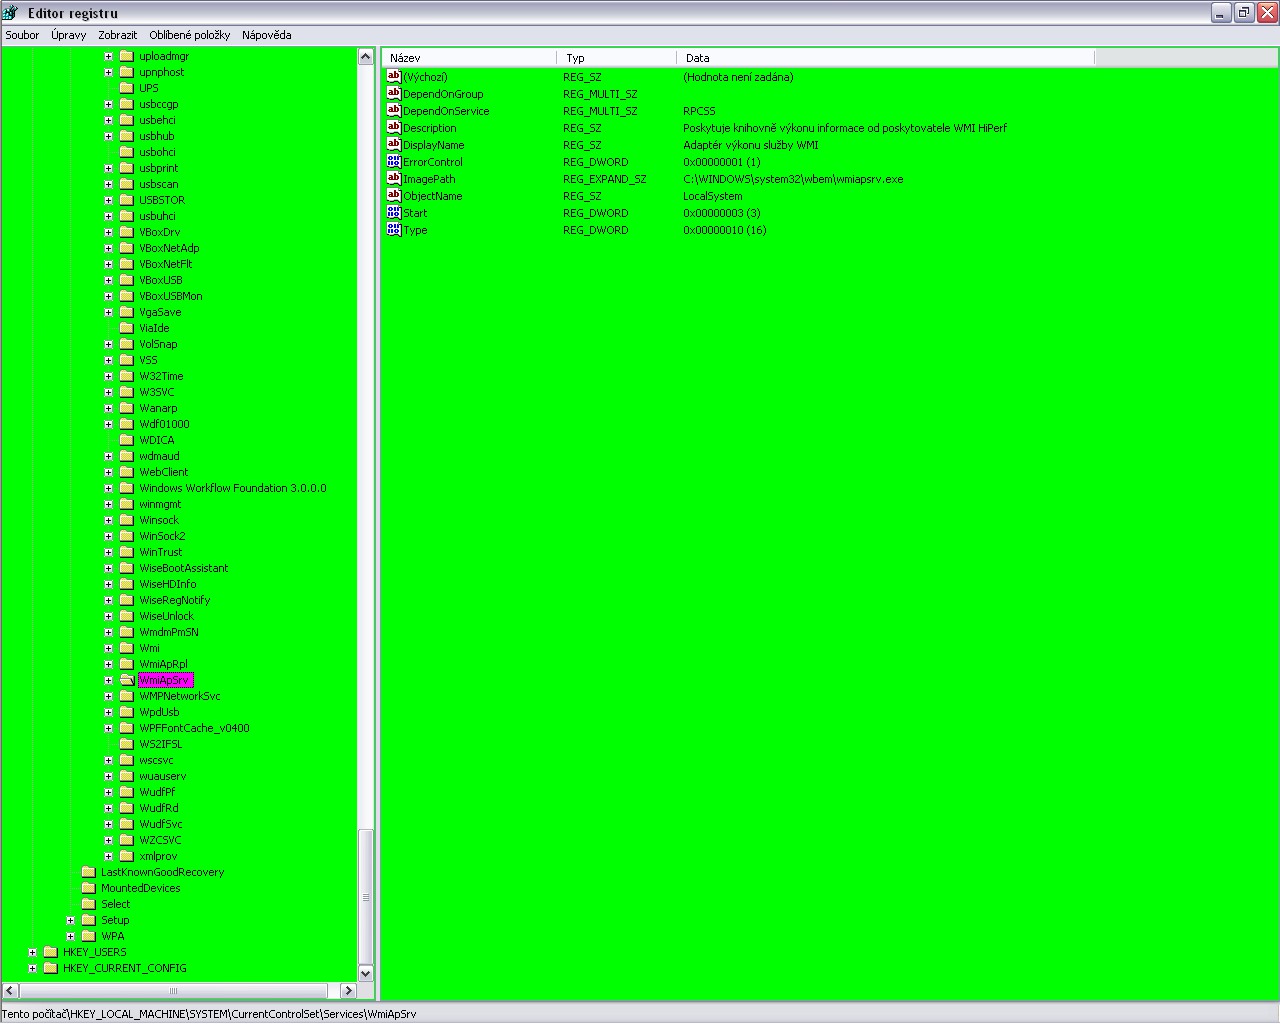The height and width of the screenshot is (1024, 1280).
Task: Expand the WPA key node
Action: point(71,936)
